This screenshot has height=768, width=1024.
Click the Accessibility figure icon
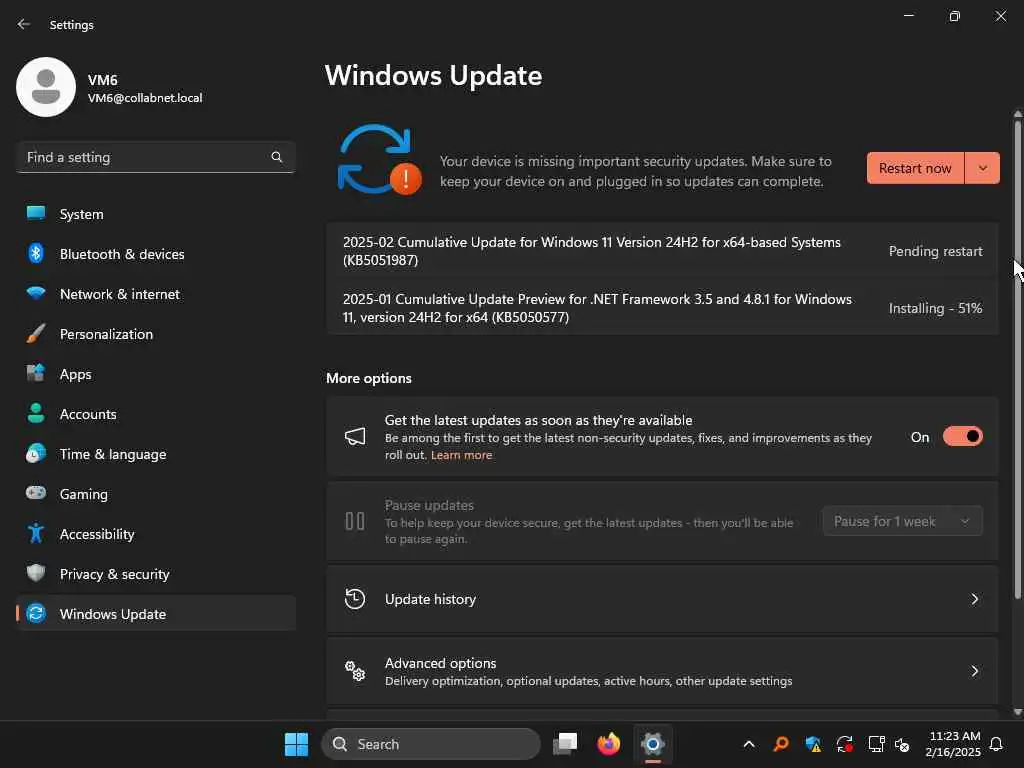(x=36, y=534)
